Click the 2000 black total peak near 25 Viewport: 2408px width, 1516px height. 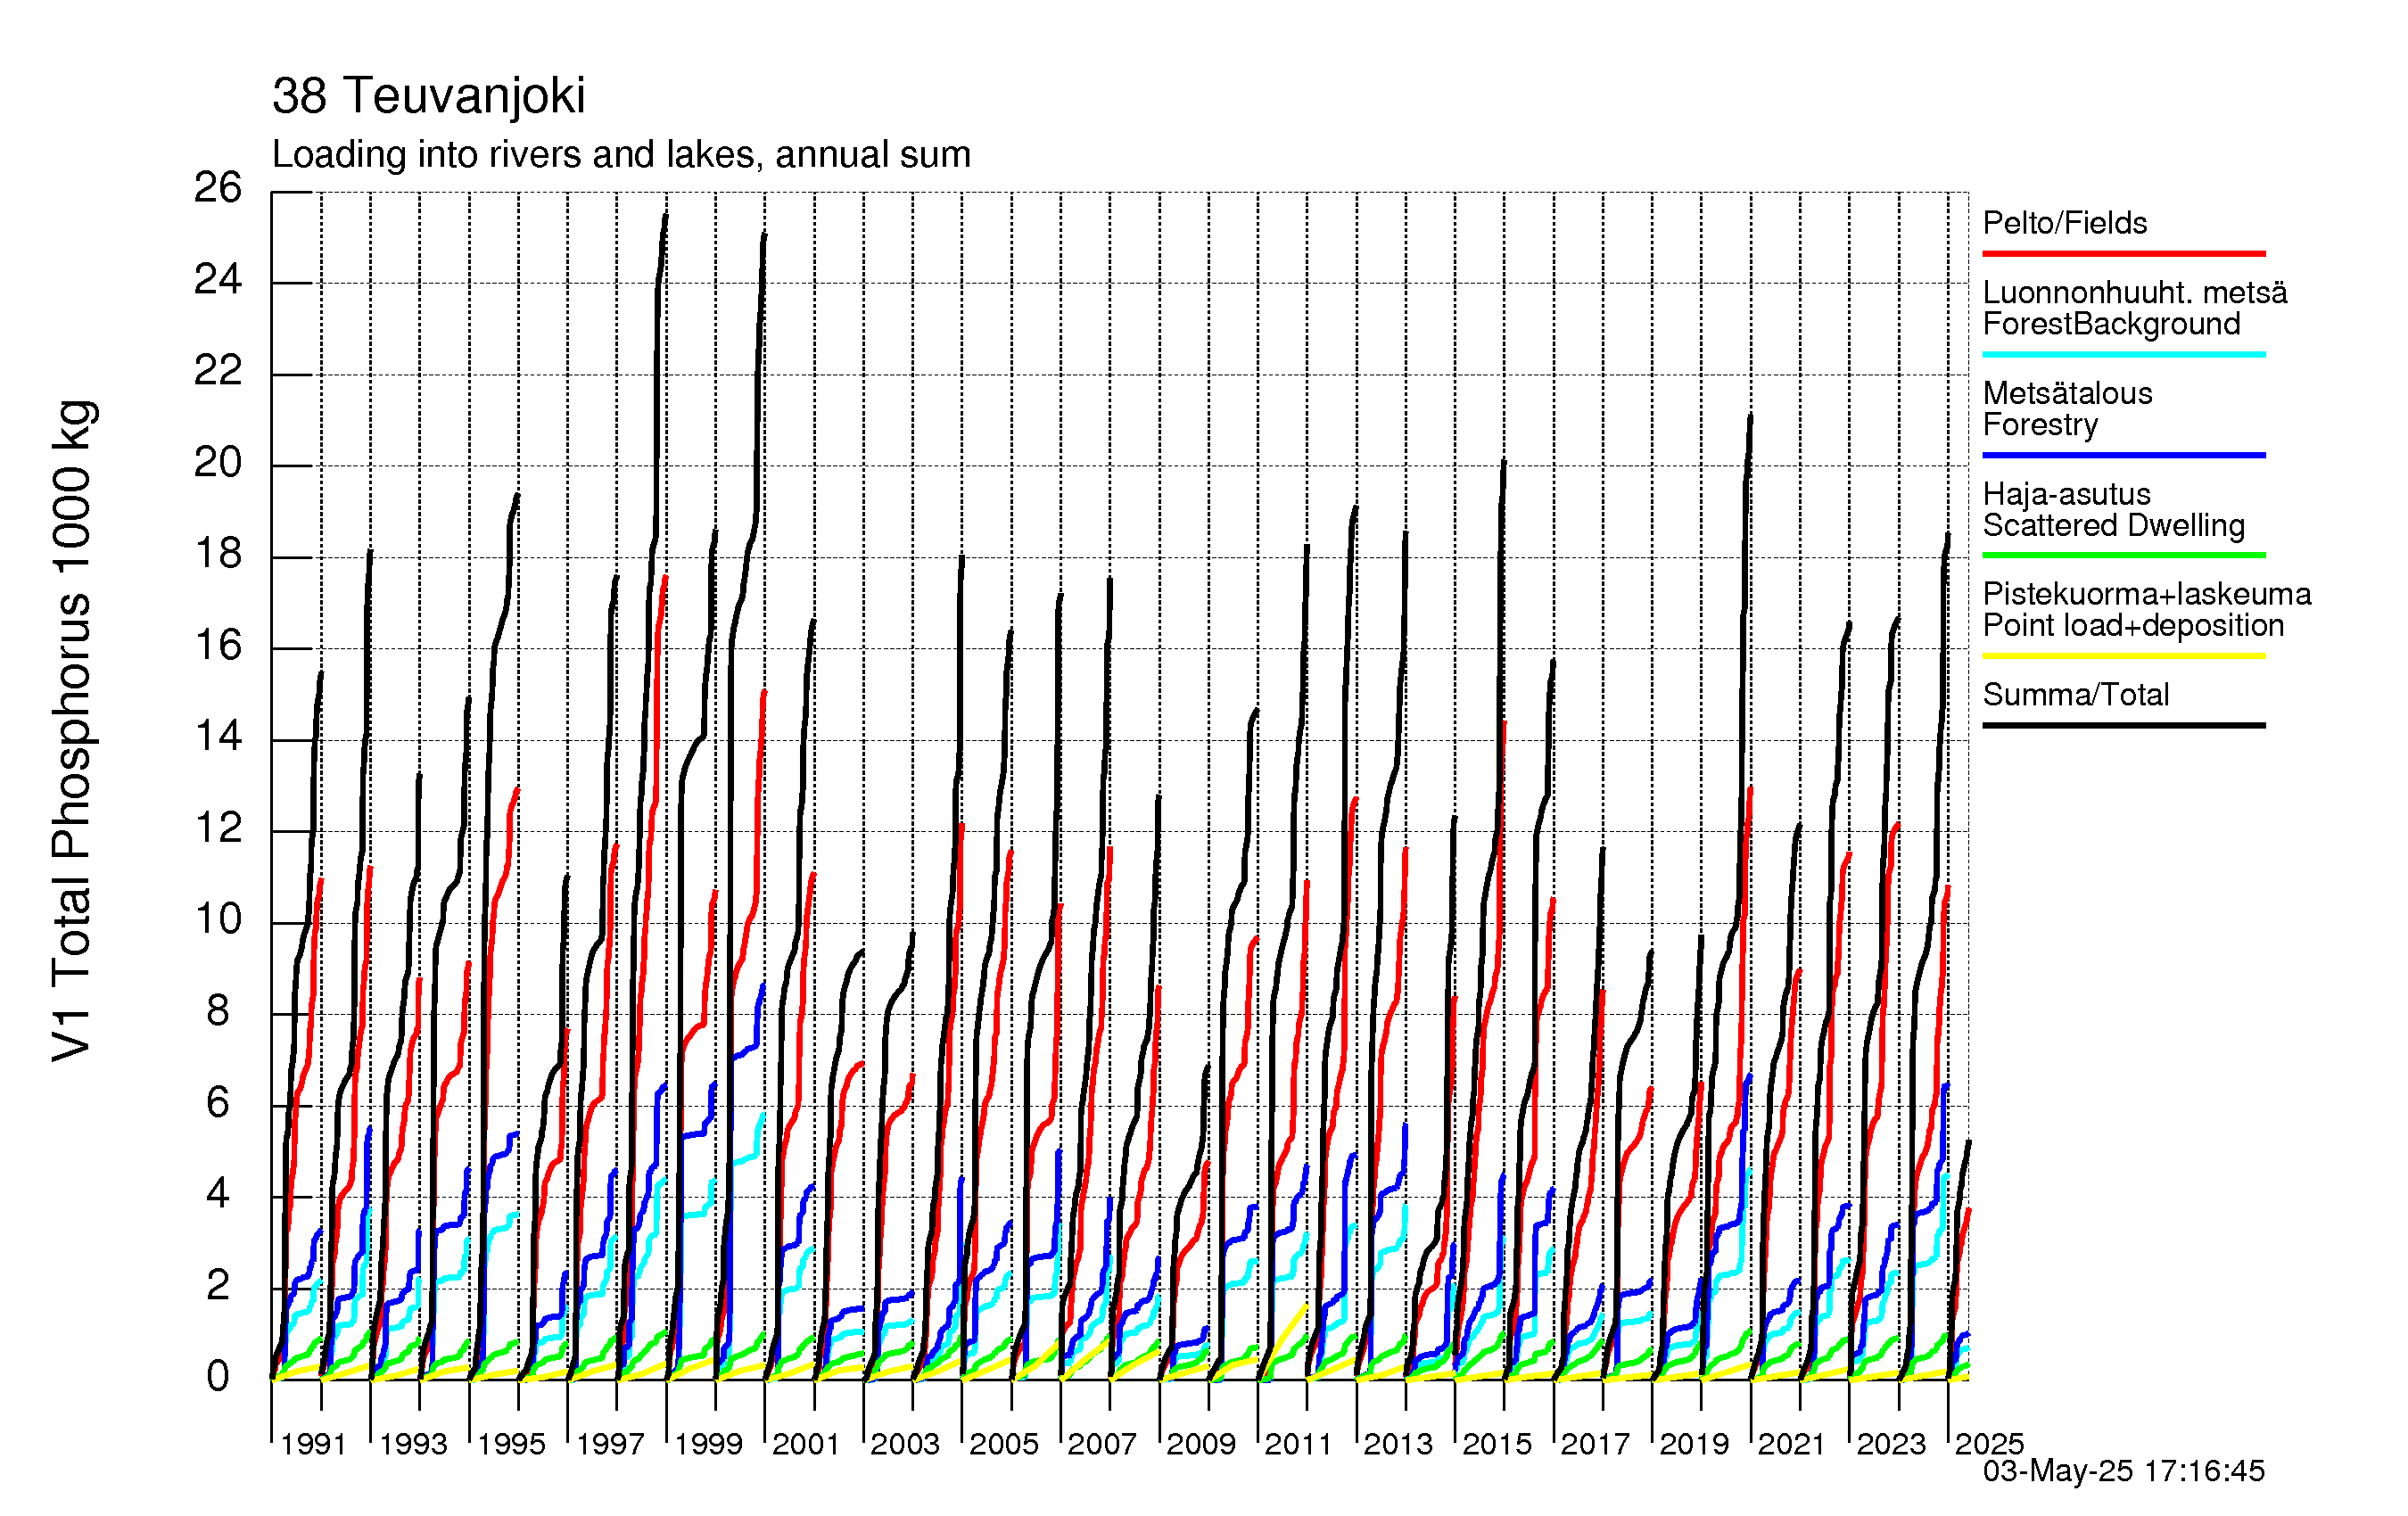coord(764,235)
